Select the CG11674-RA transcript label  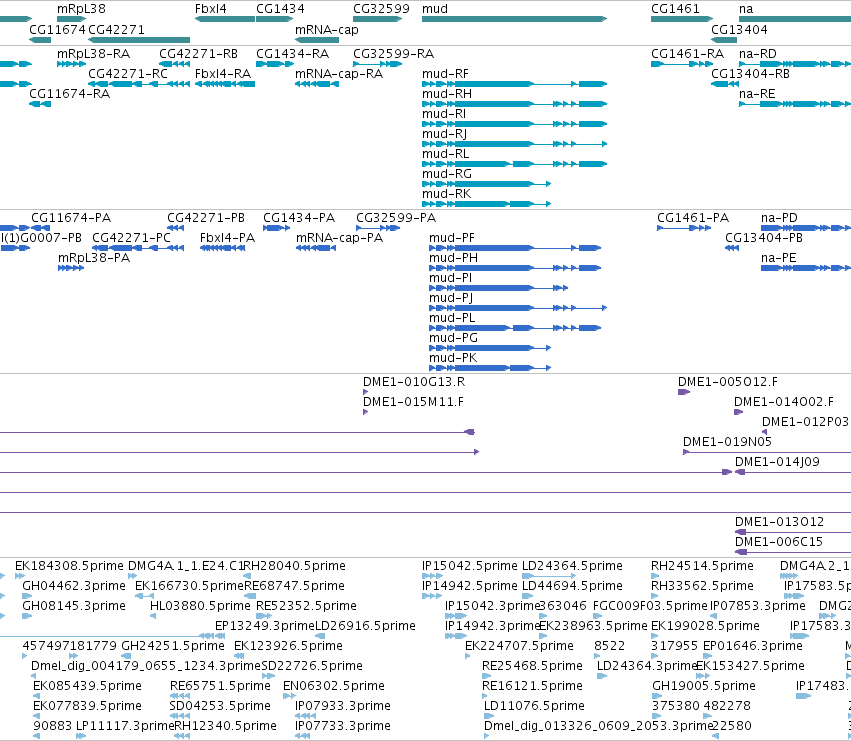coord(69,94)
